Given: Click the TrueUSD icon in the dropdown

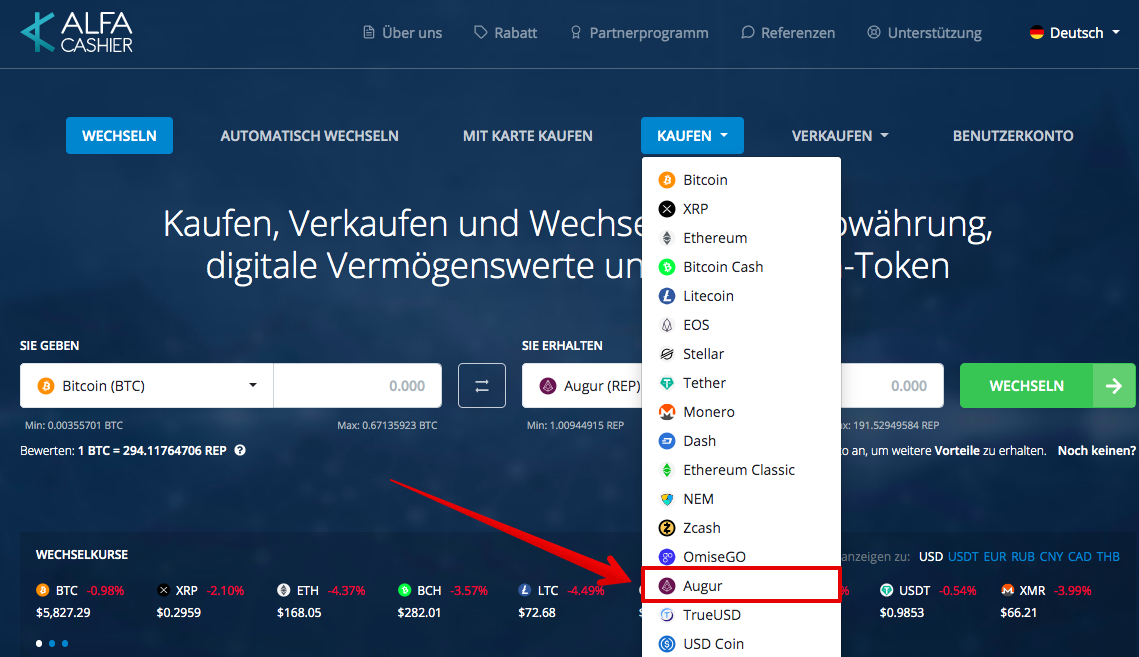Looking at the screenshot, I should tap(667, 615).
